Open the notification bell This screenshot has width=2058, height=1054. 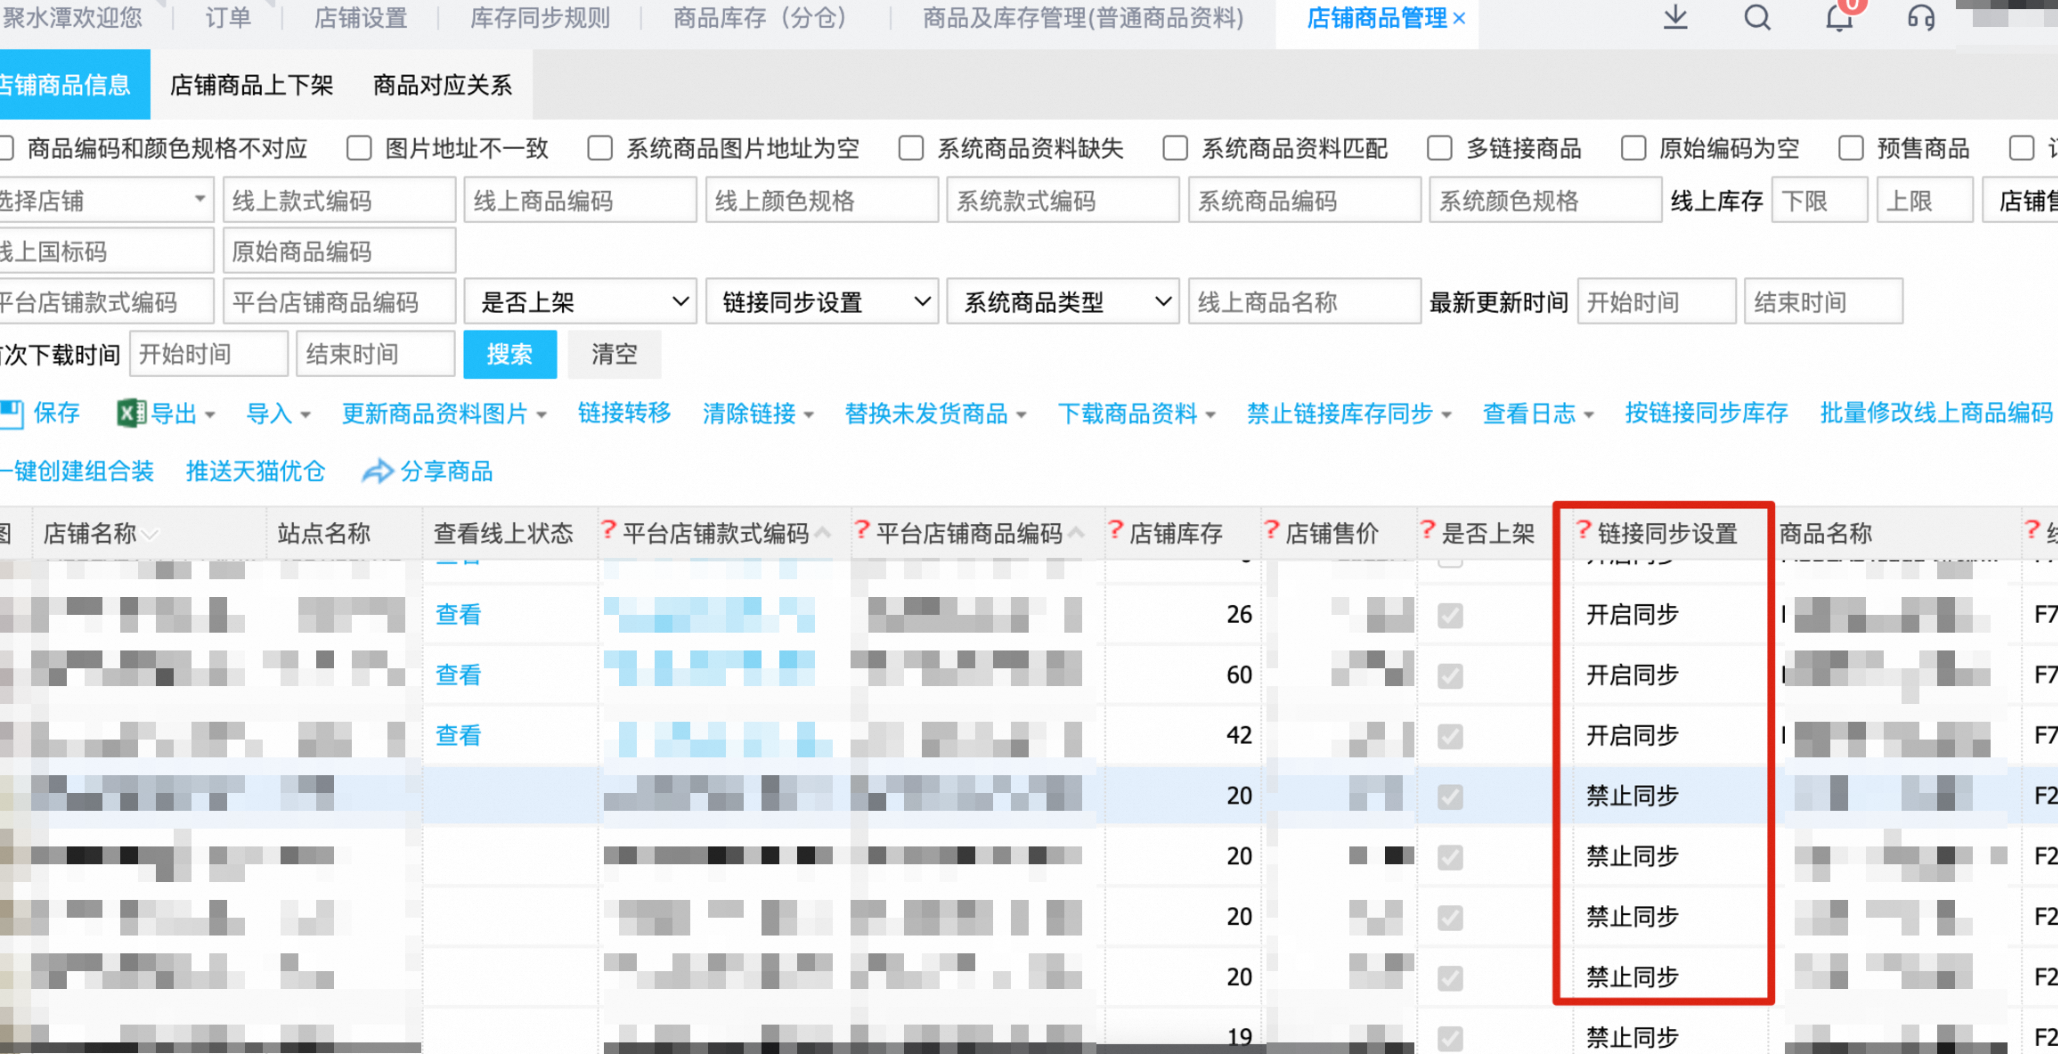(1839, 18)
